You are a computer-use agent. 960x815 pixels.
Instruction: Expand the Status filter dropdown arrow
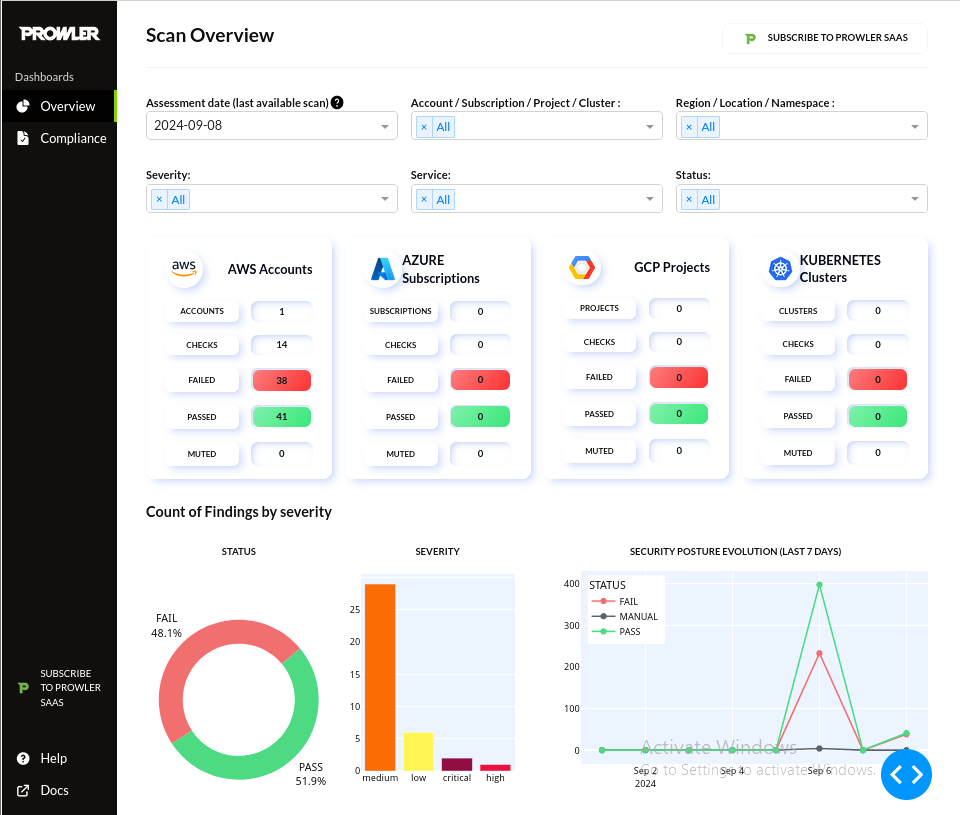(x=915, y=199)
